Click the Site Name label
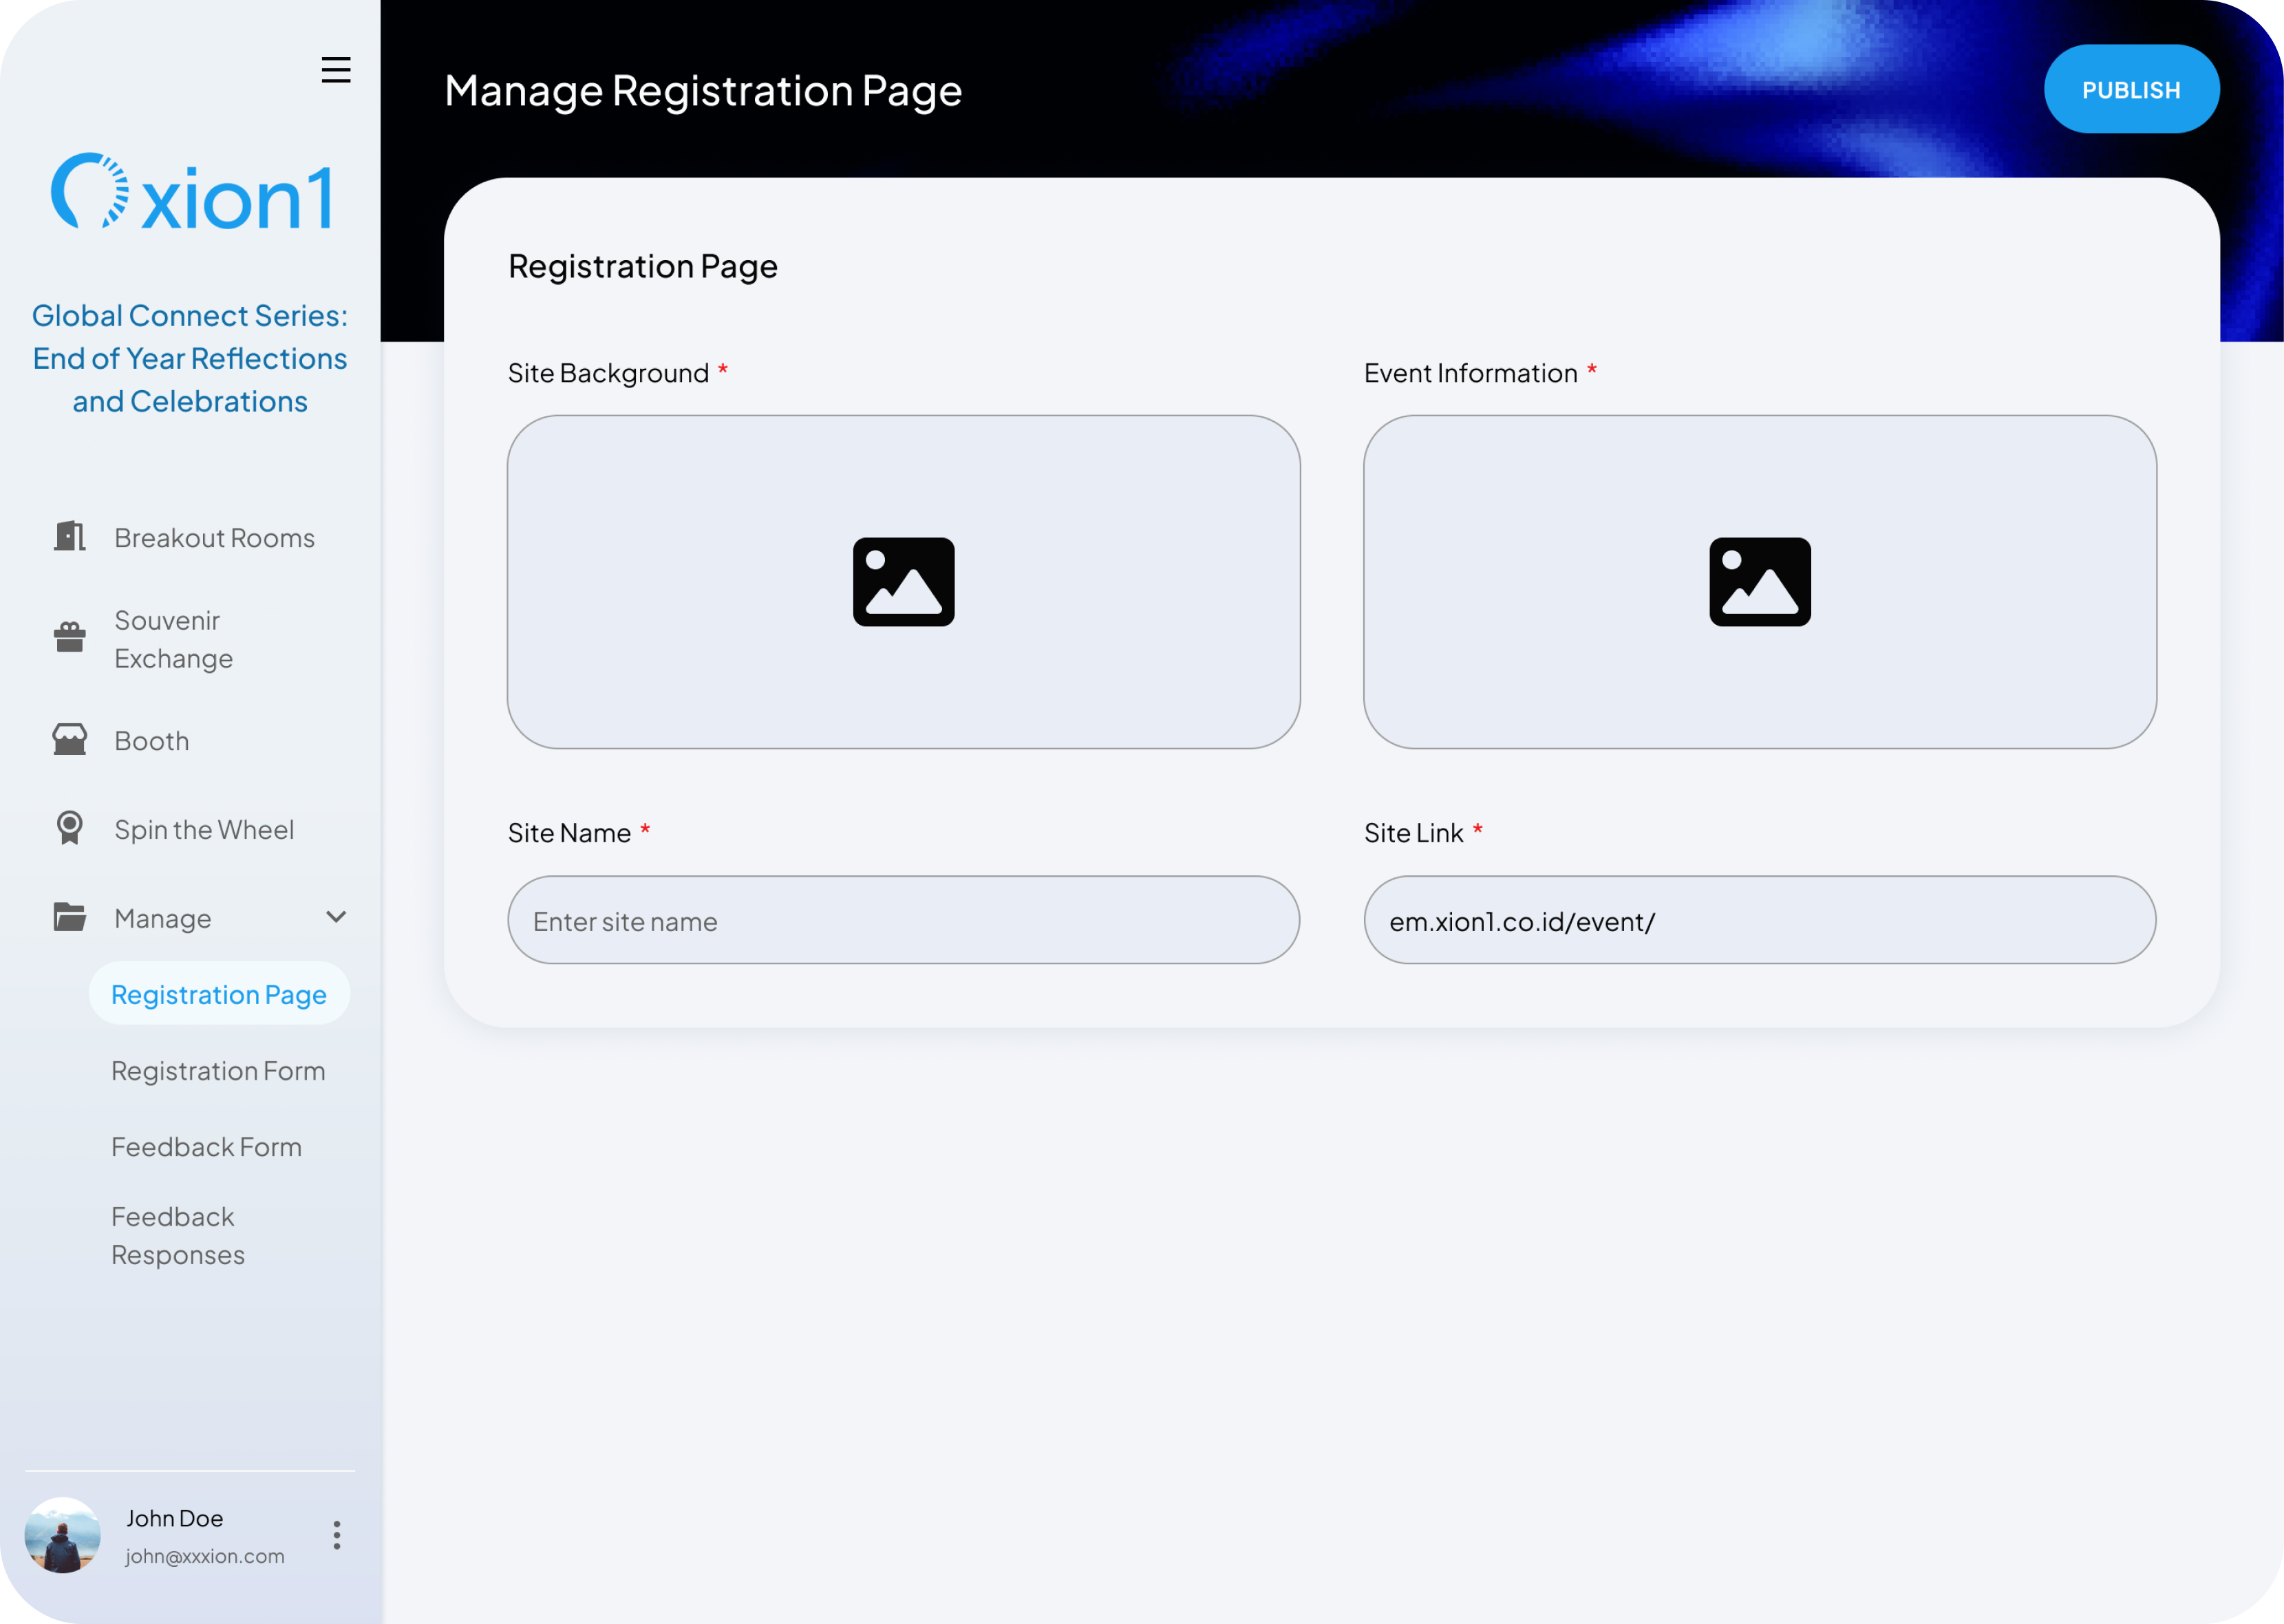 coord(569,833)
